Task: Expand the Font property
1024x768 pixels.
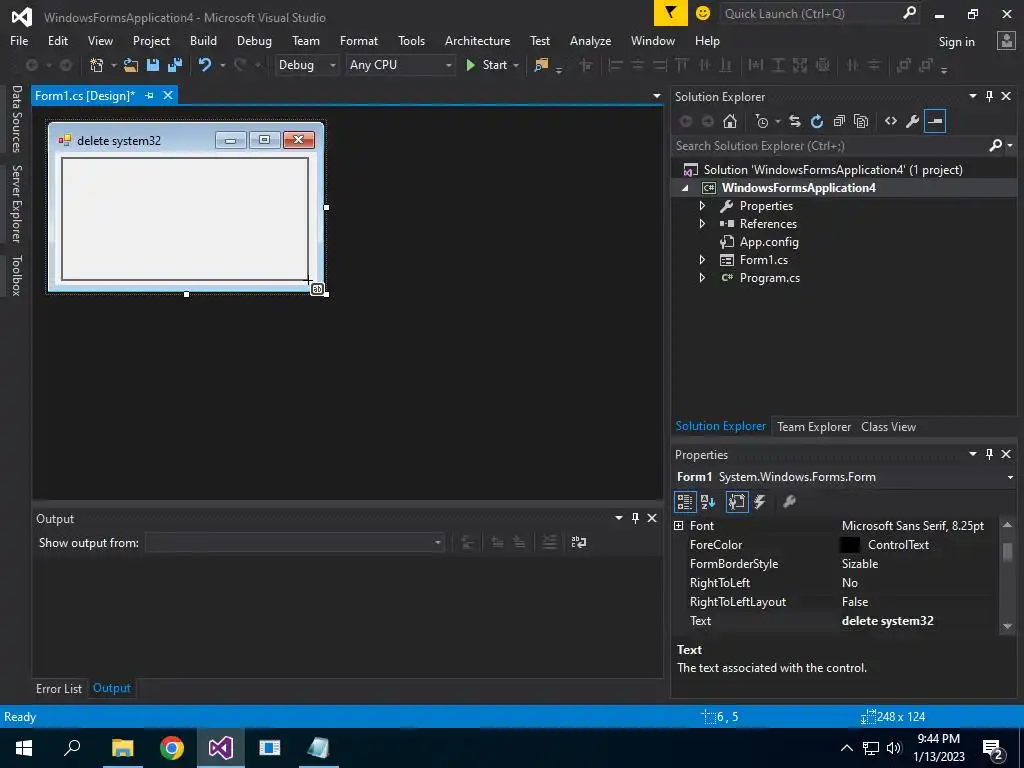Action: click(679, 526)
